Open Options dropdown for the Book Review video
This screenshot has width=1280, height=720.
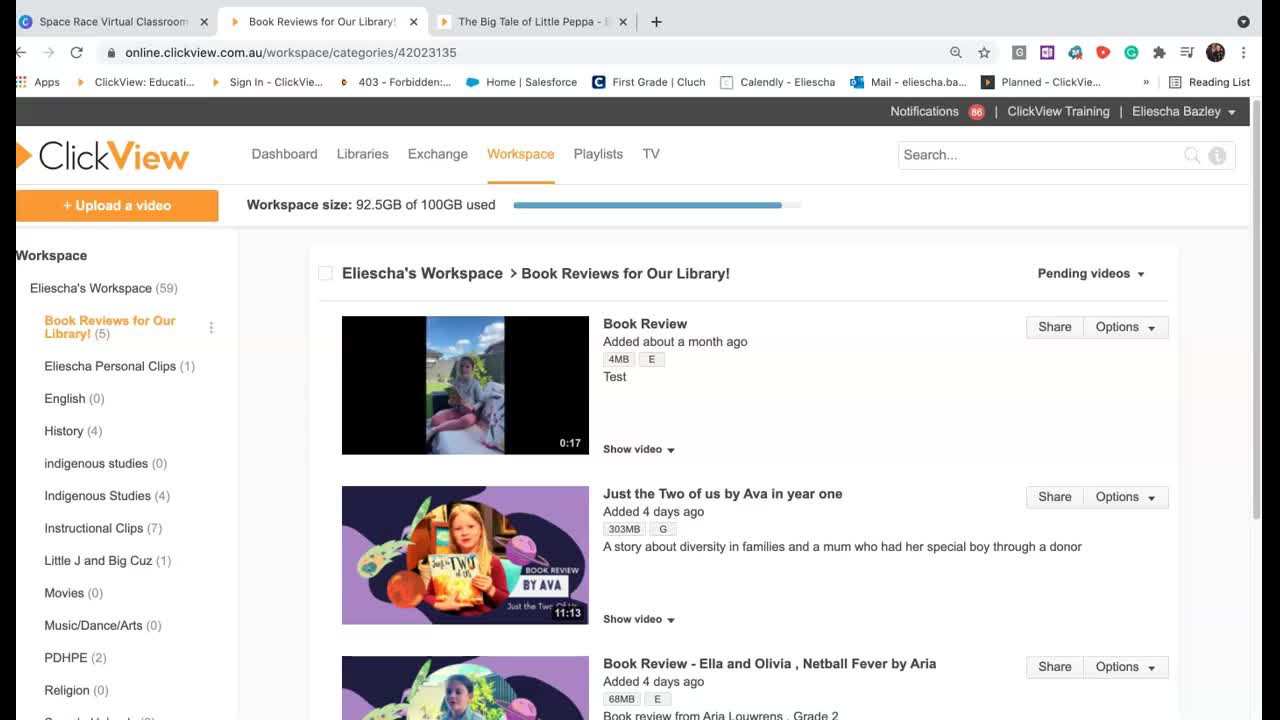1125,327
